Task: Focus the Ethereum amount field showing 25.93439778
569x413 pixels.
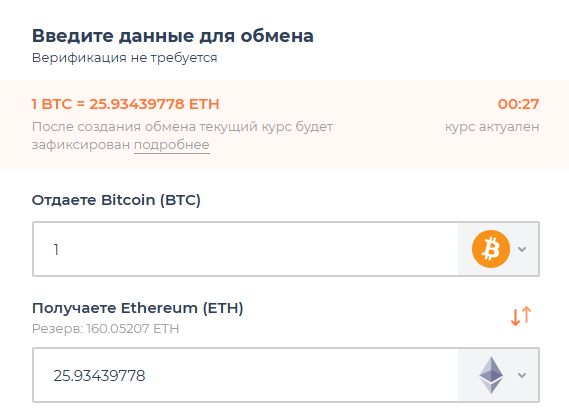Action: coord(245,375)
